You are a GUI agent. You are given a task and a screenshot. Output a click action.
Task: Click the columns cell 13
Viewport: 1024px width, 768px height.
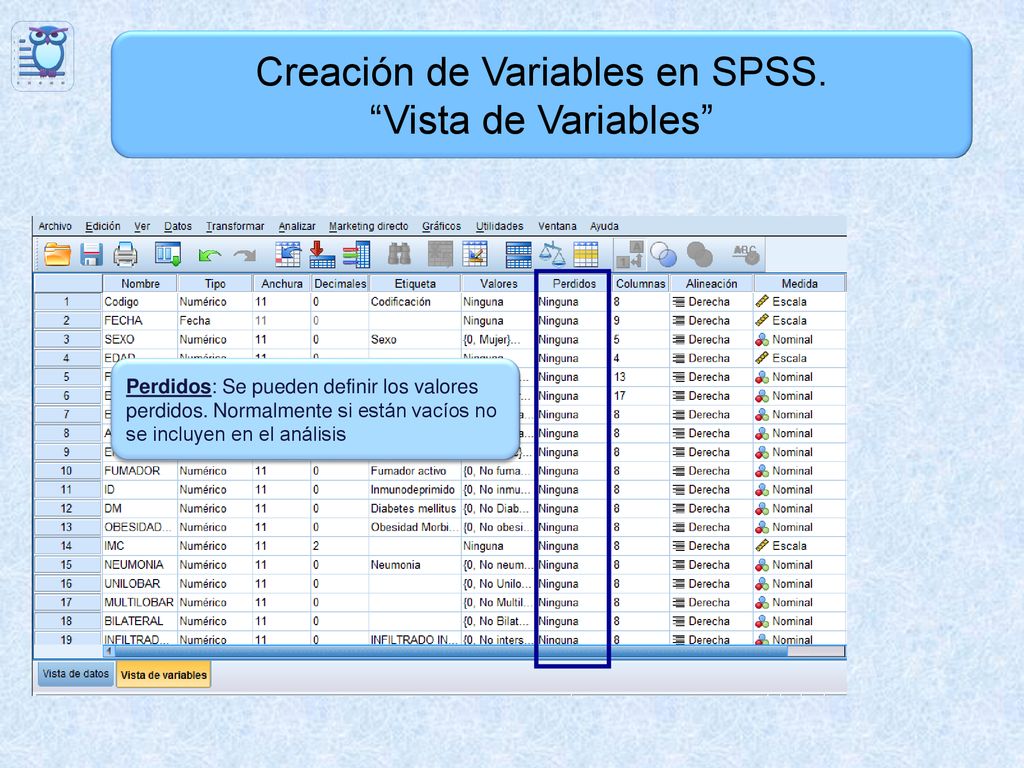click(x=640, y=377)
